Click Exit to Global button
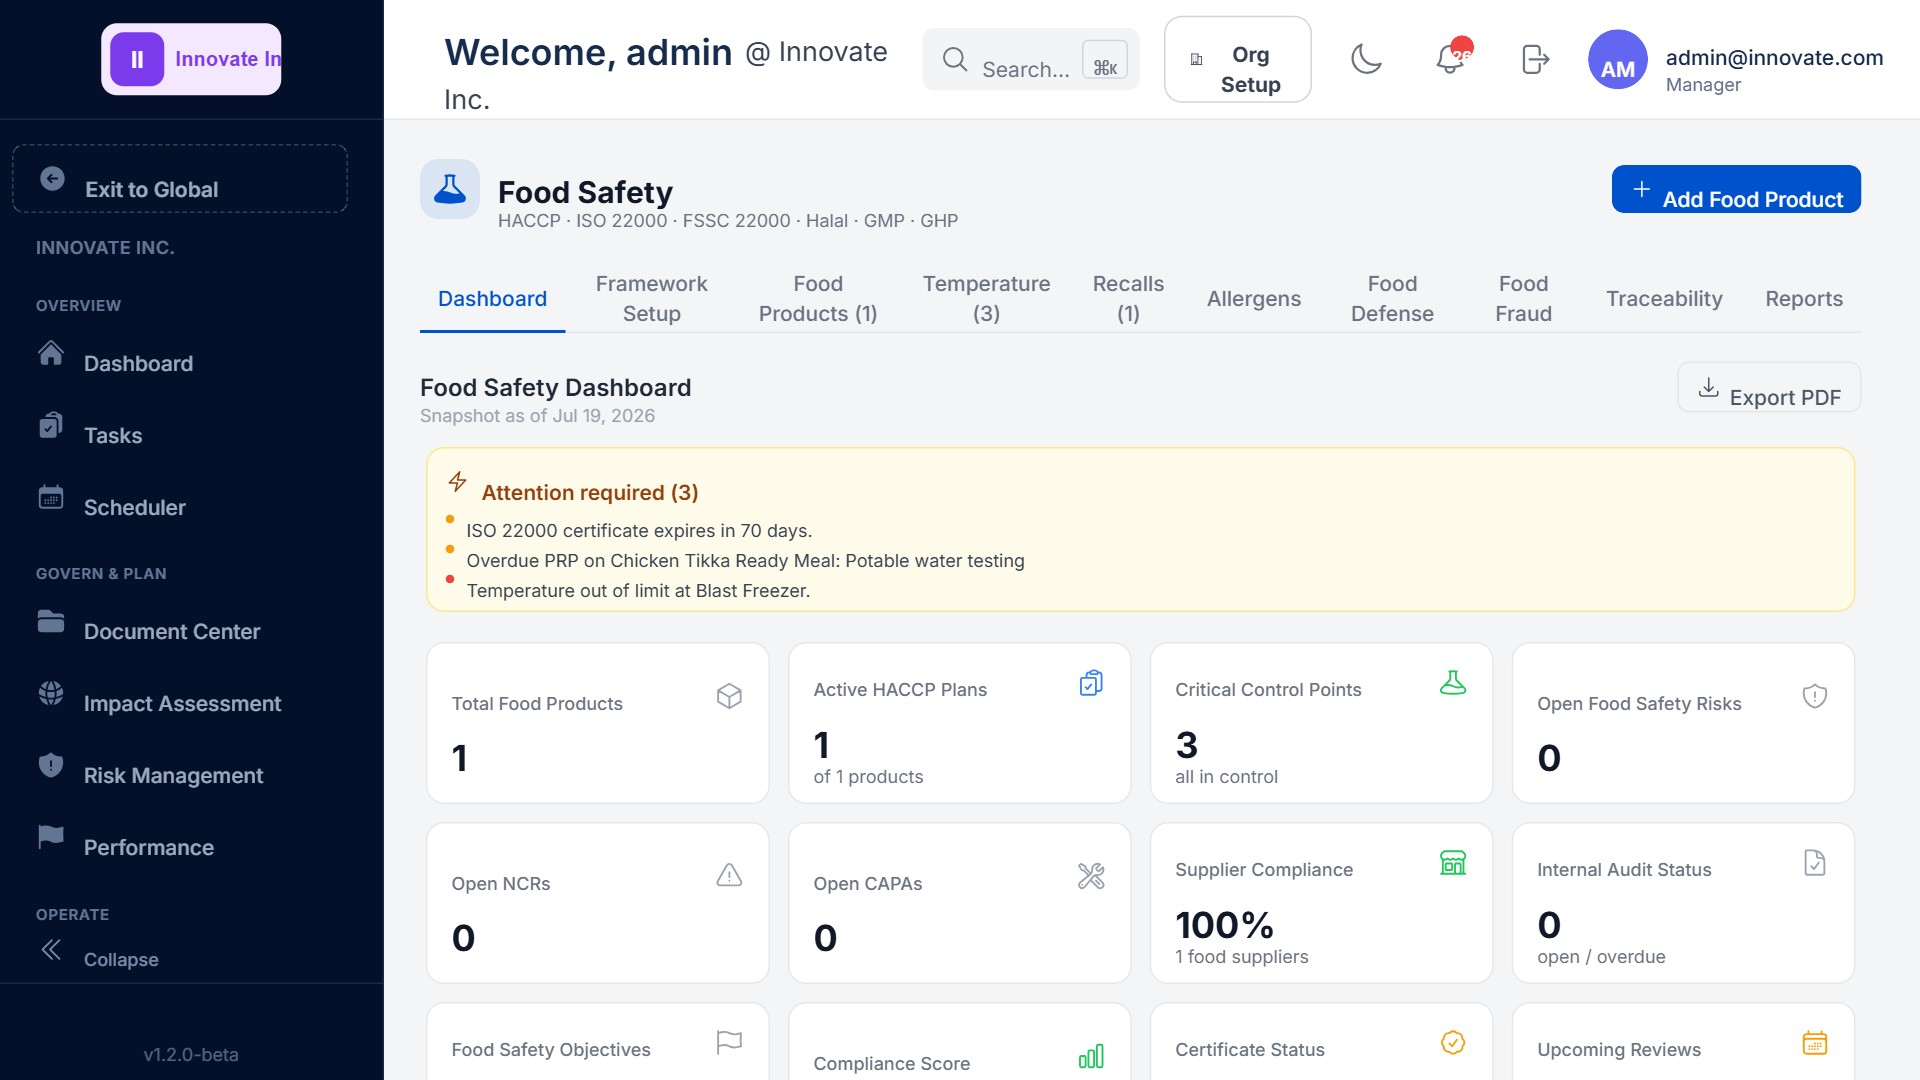 [180, 179]
